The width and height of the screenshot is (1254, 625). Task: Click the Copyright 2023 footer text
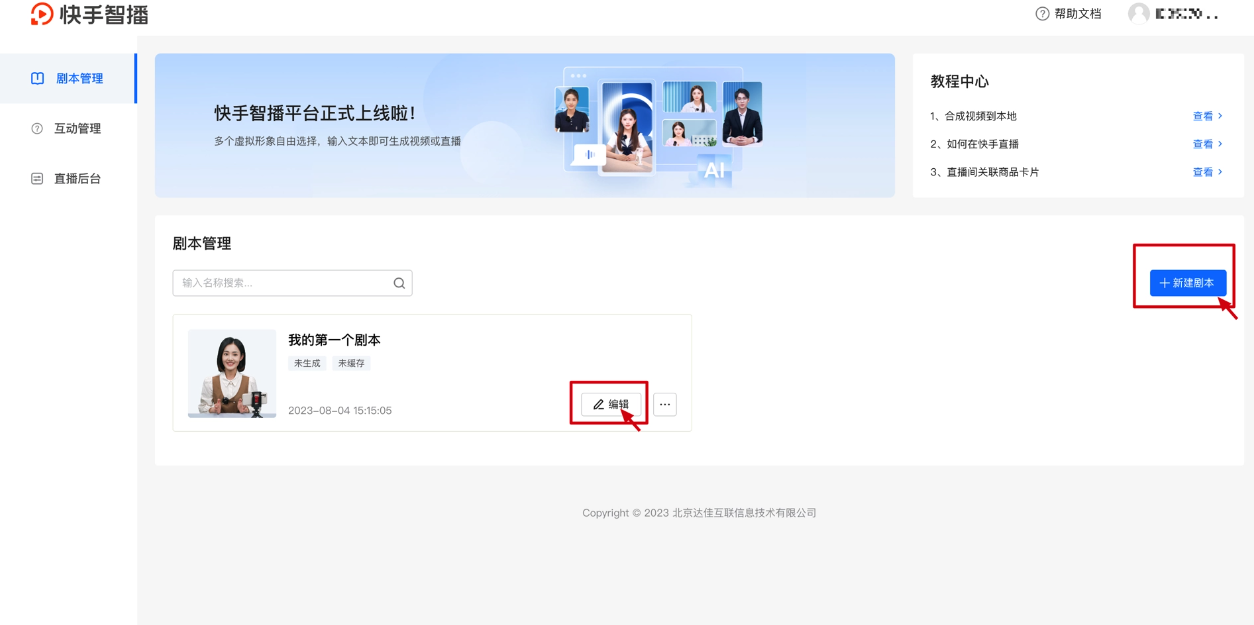point(700,513)
